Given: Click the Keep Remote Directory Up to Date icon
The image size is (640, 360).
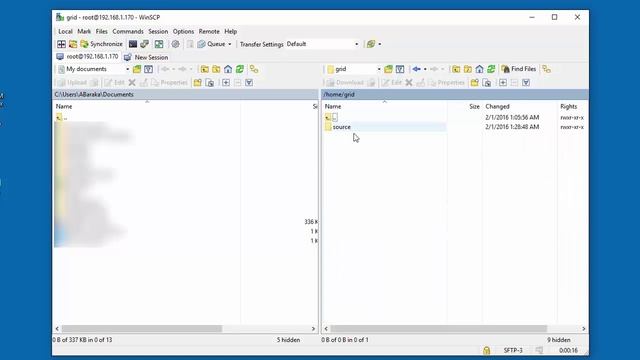Looking at the screenshot, I should [159, 44].
